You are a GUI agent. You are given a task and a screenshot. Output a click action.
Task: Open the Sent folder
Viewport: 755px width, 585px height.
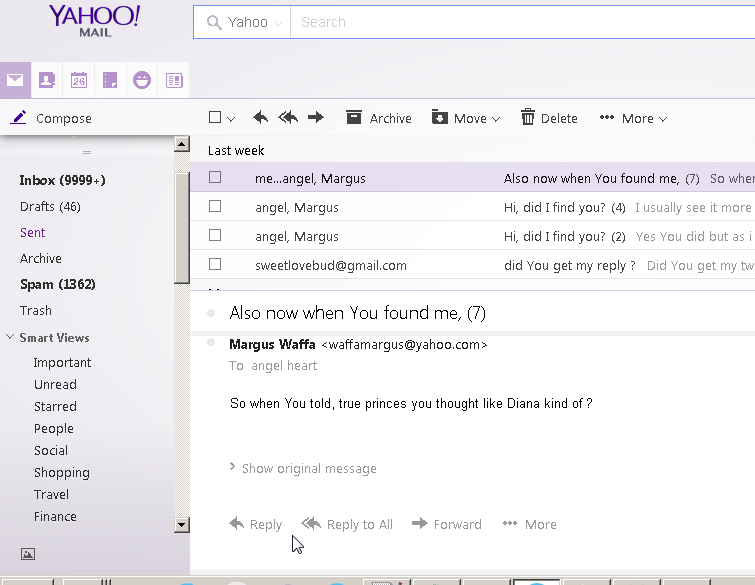click(x=32, y=233)
